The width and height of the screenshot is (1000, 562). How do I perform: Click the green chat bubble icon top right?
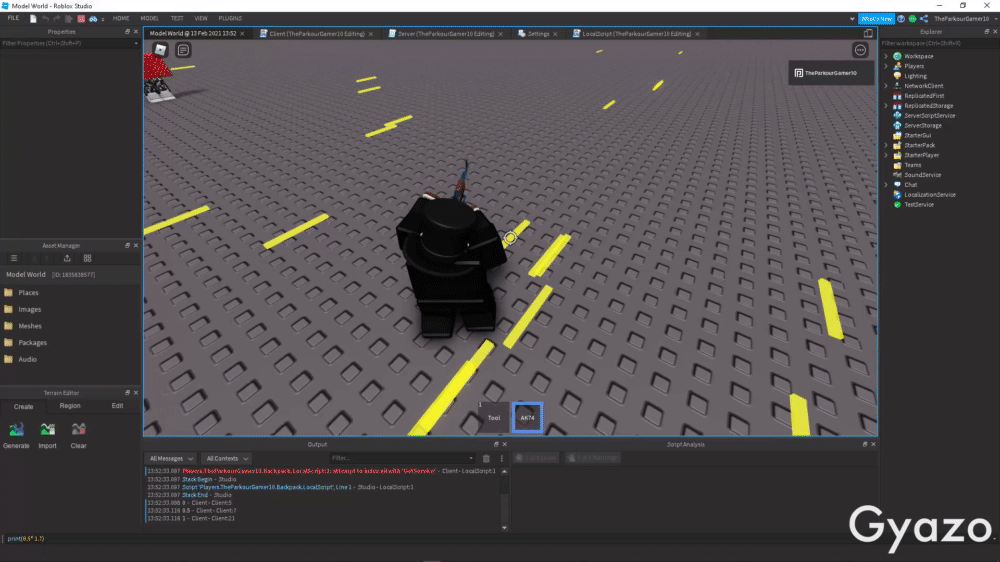click(x=913, y=18)
